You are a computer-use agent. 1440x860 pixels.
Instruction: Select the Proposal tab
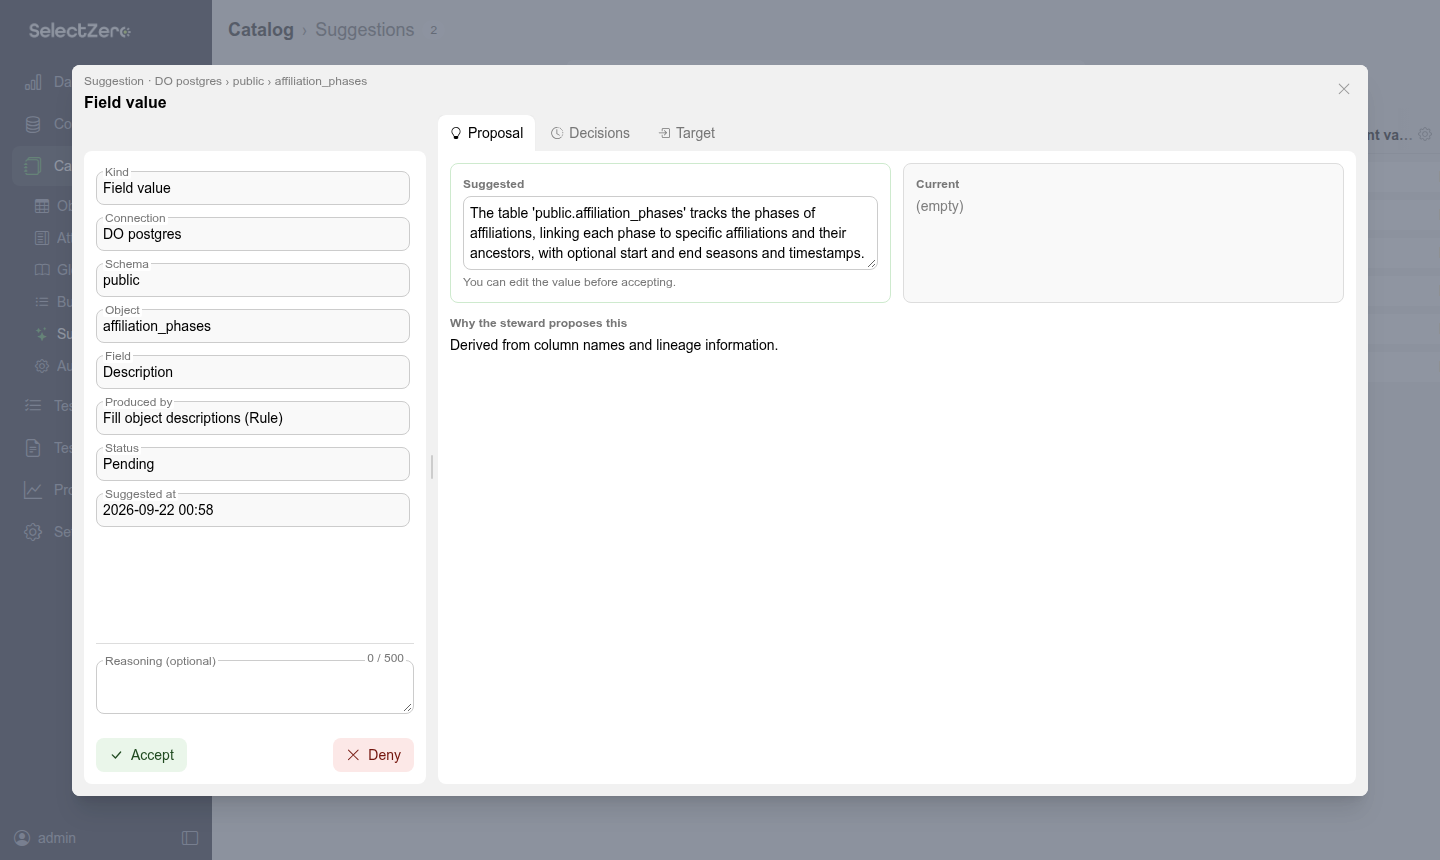[x=486, y=133]
